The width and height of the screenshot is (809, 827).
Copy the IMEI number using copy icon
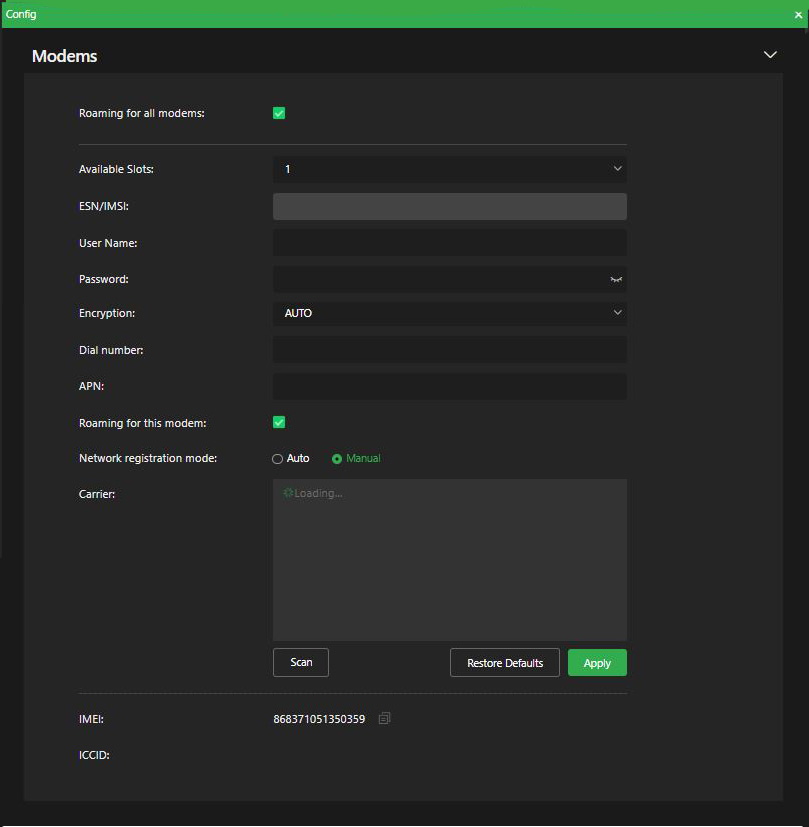pos(385,718)
